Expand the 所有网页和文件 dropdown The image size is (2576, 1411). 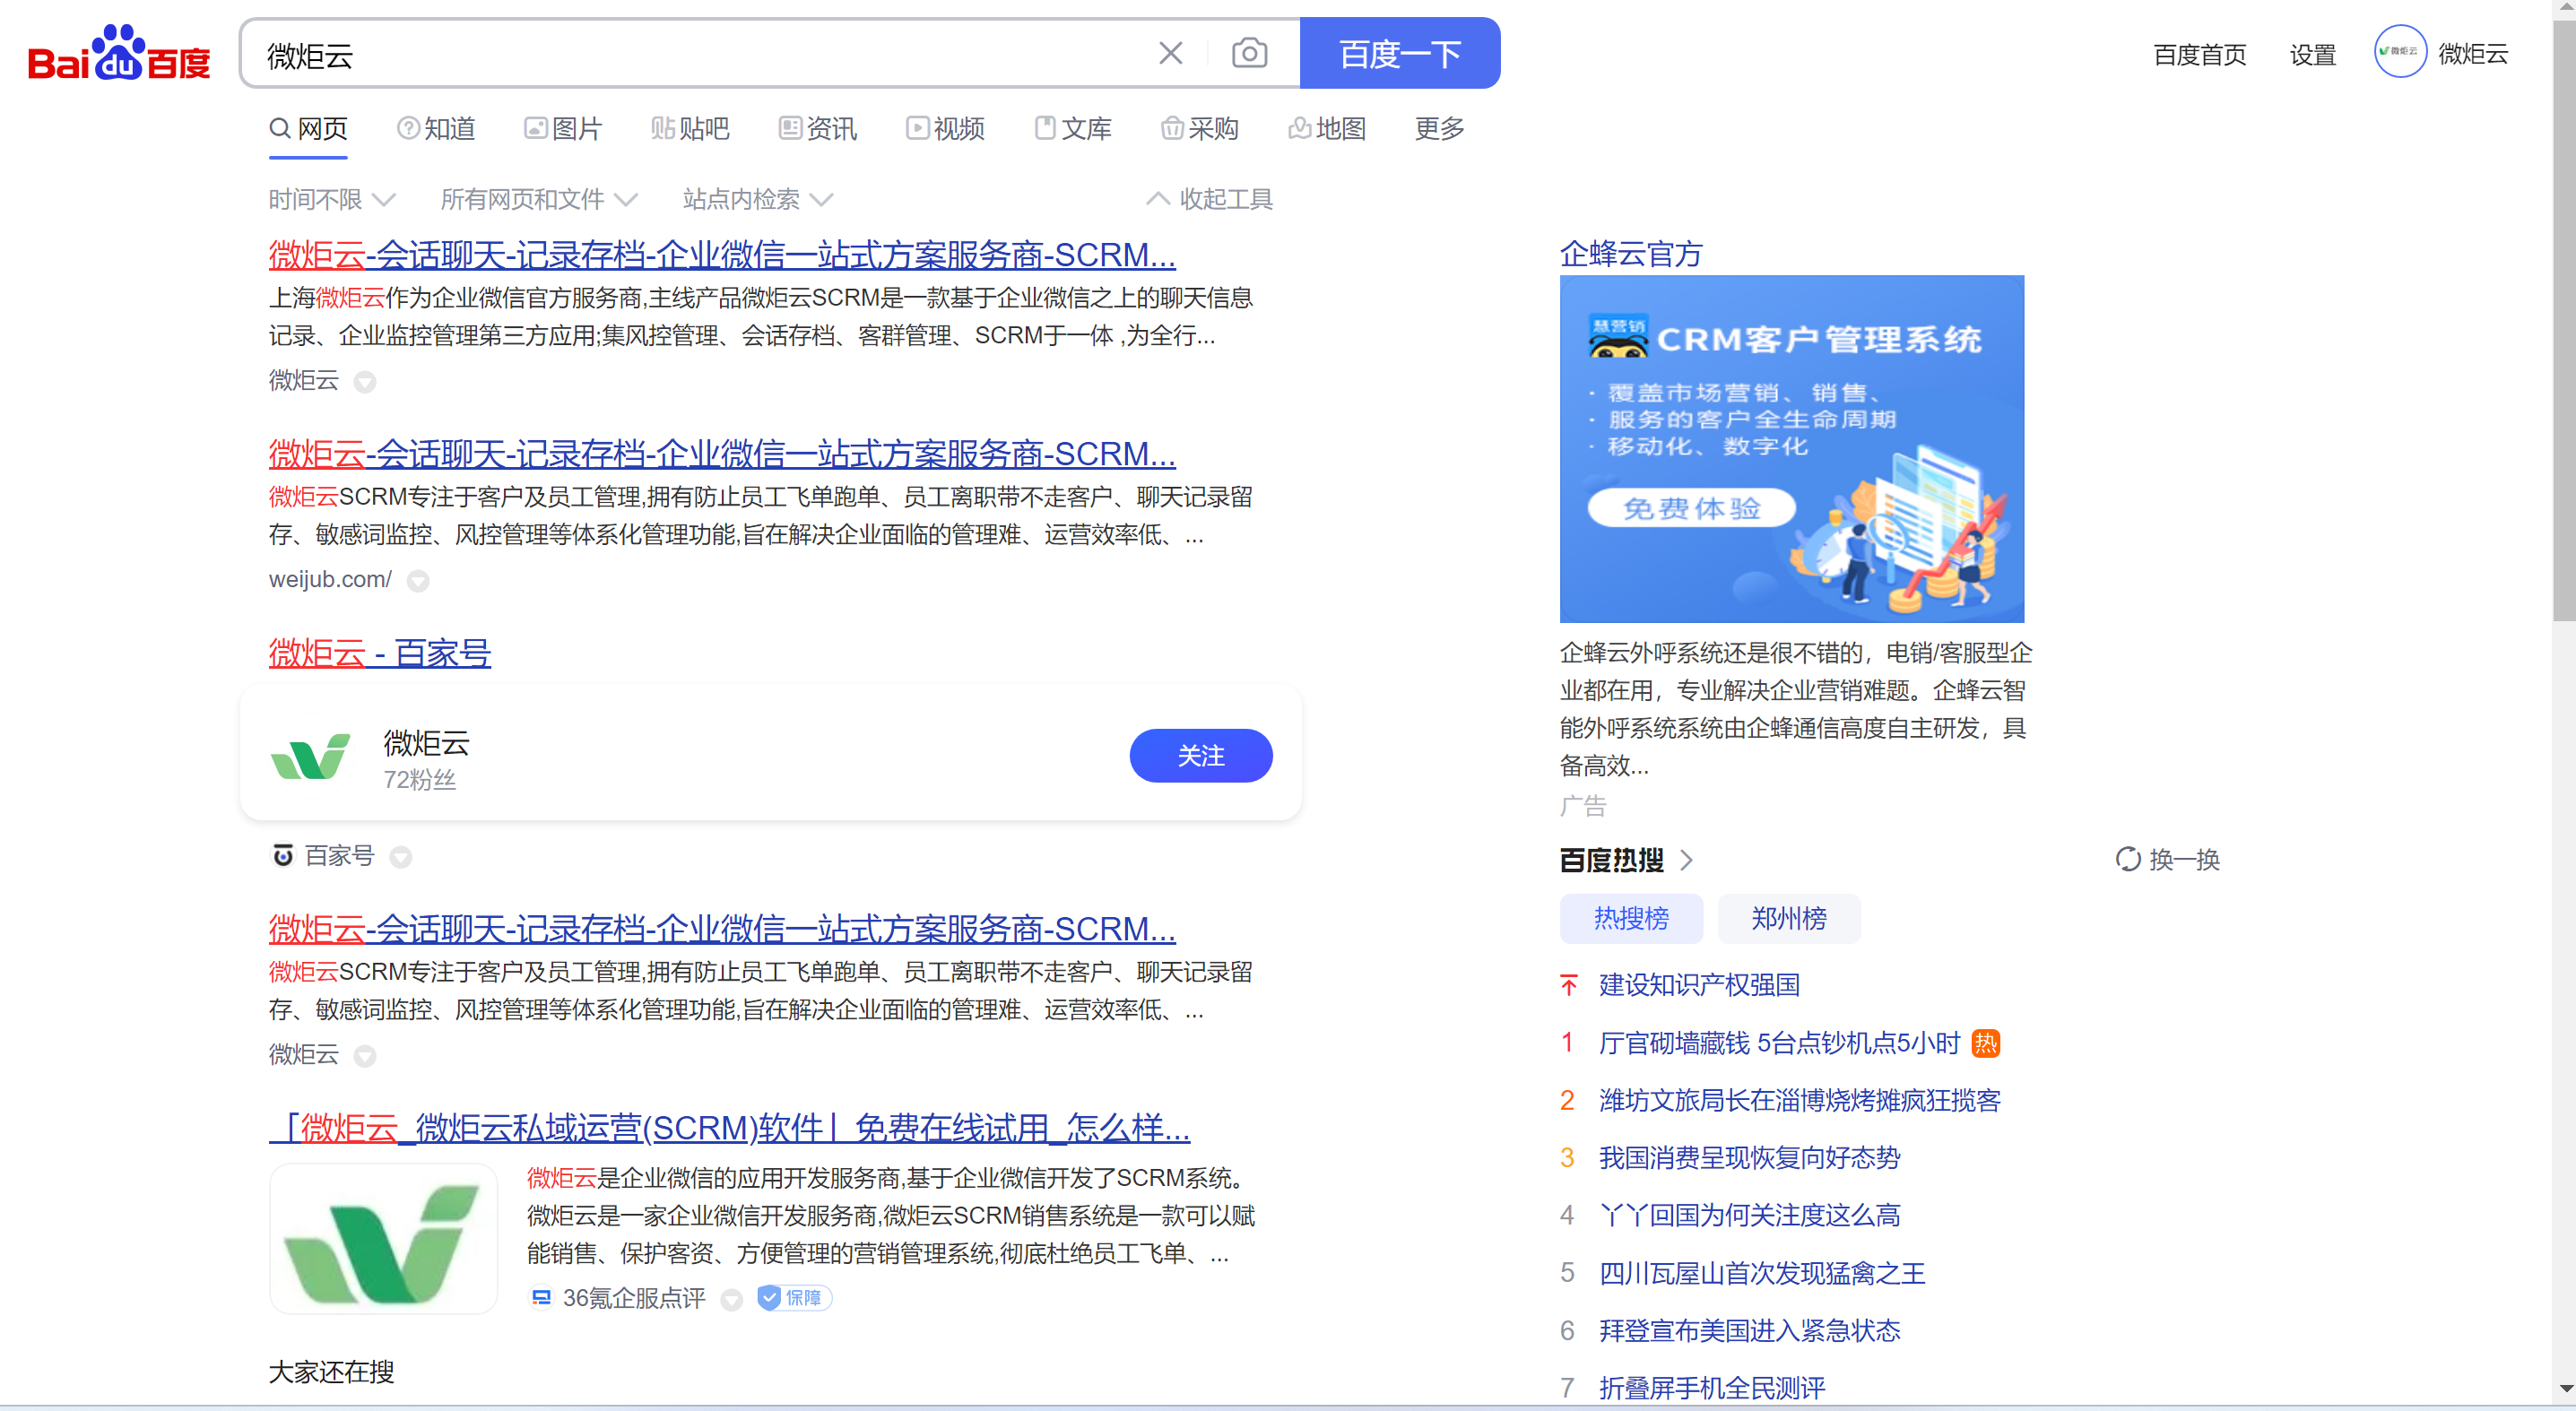(x=538, y=199)
